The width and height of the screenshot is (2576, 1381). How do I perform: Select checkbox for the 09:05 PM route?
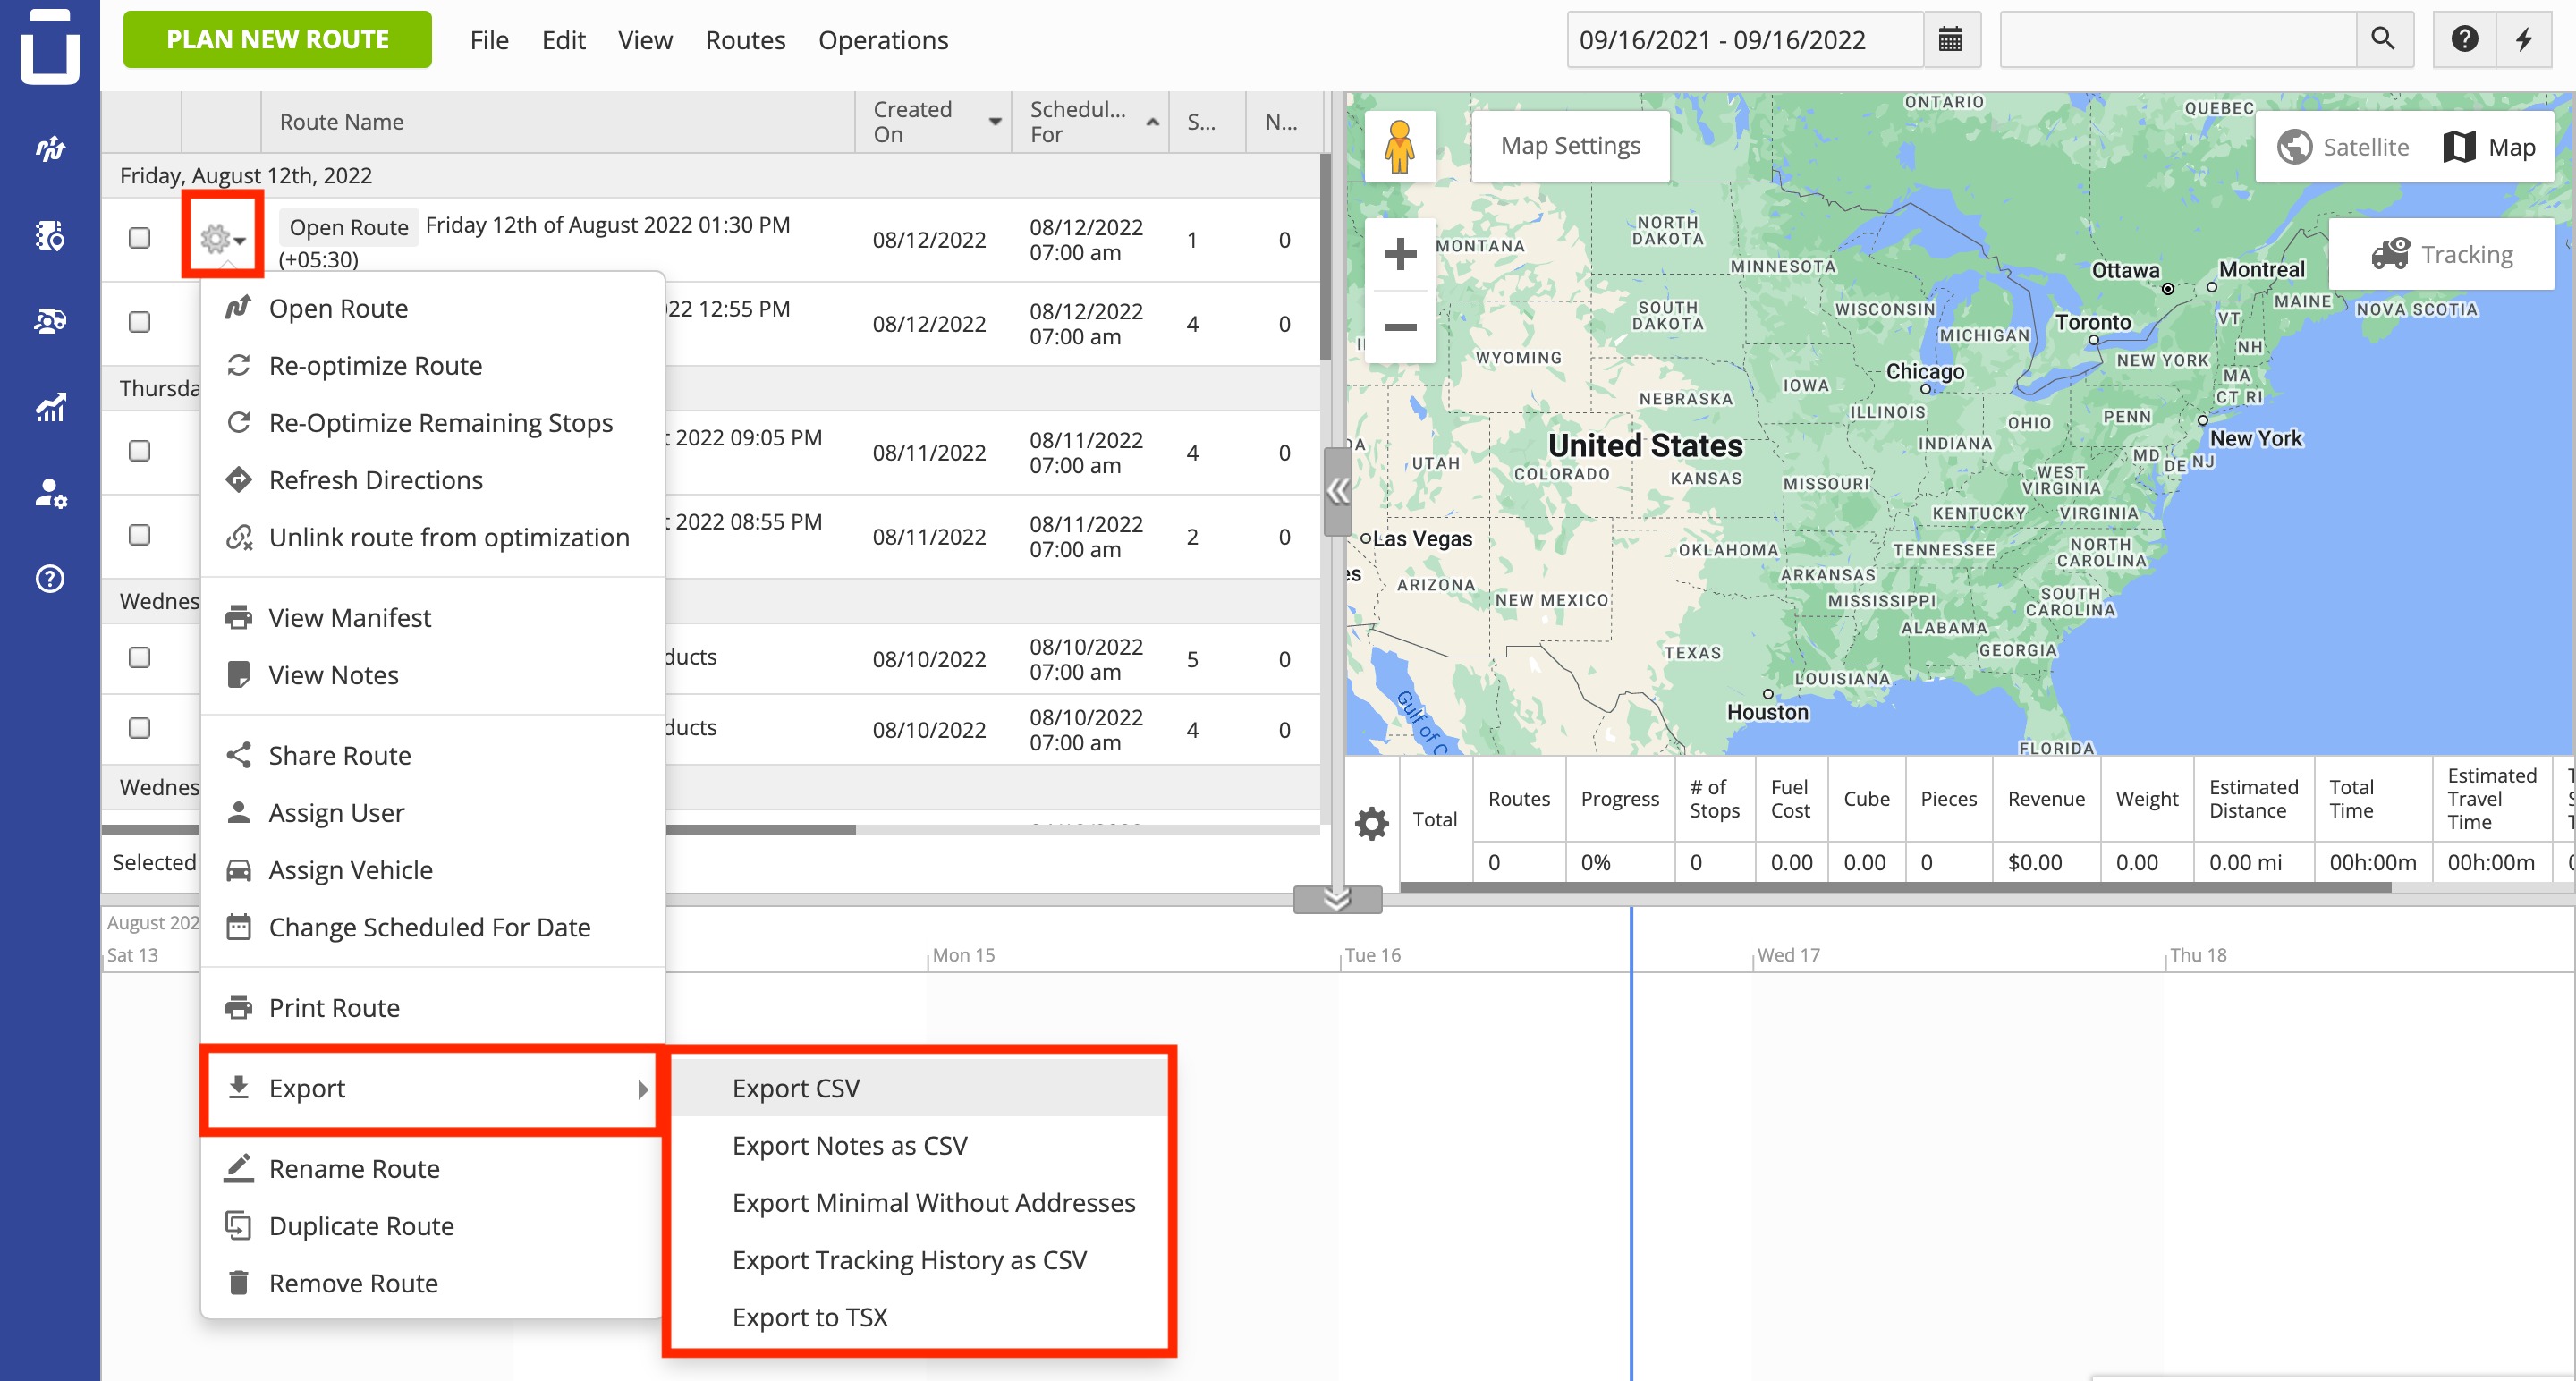tap(140, 451)
